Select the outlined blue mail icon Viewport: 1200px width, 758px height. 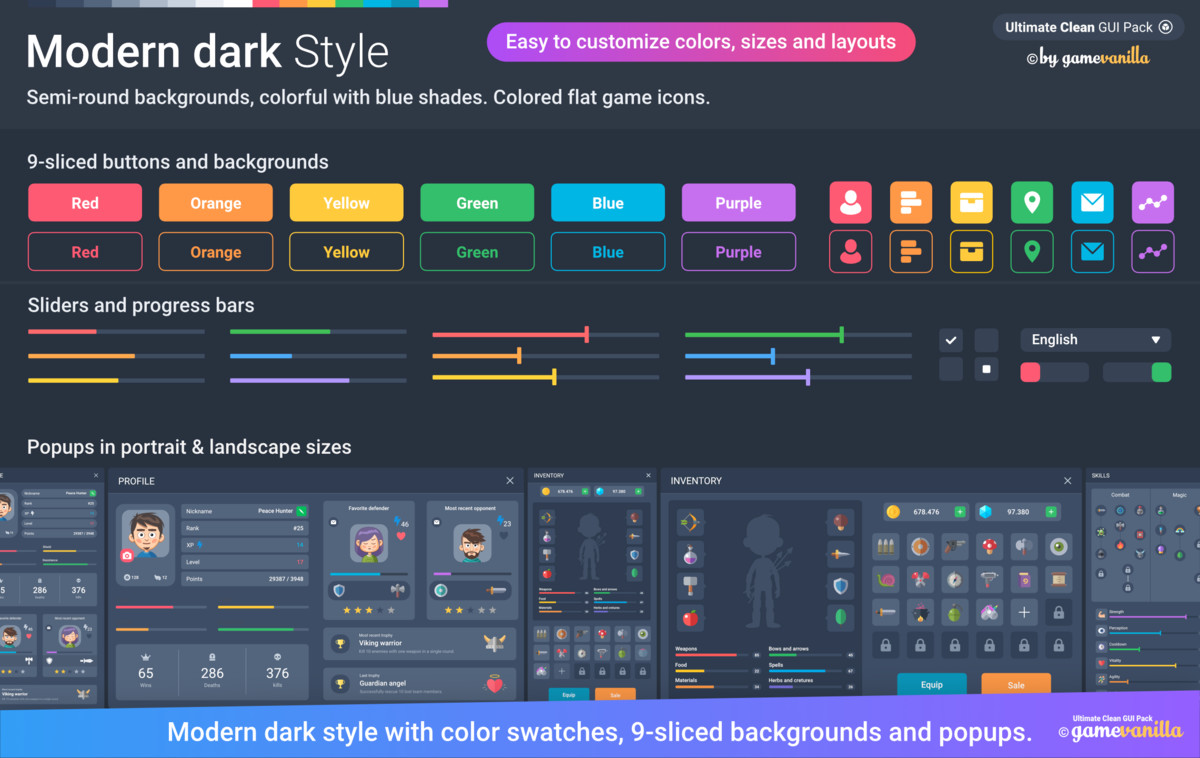click(x=1092, y=251)
